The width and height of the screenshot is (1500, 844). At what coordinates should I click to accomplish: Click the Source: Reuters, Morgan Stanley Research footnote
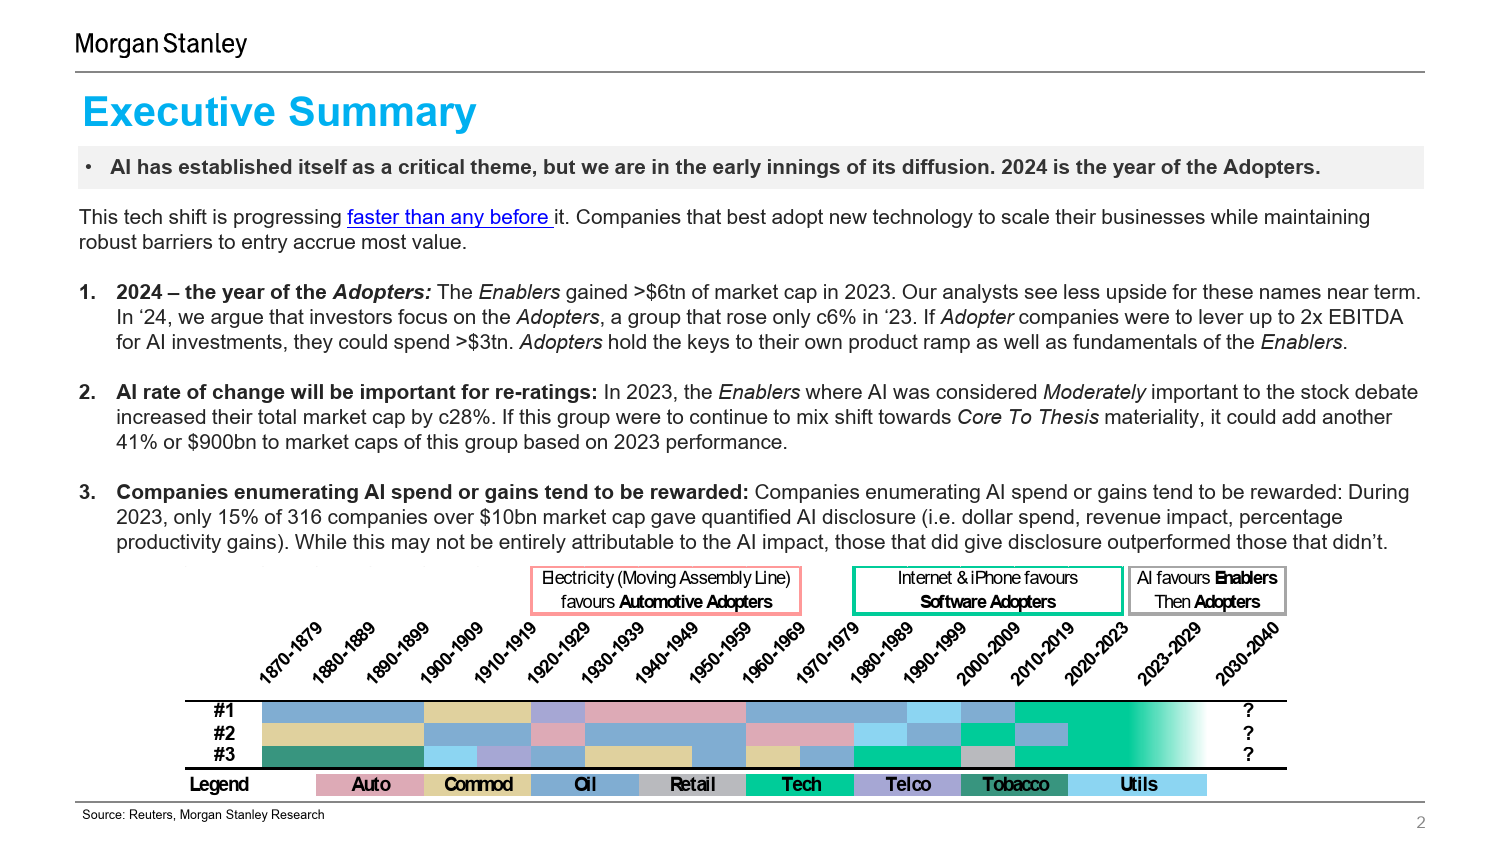[x=203, y=815]
